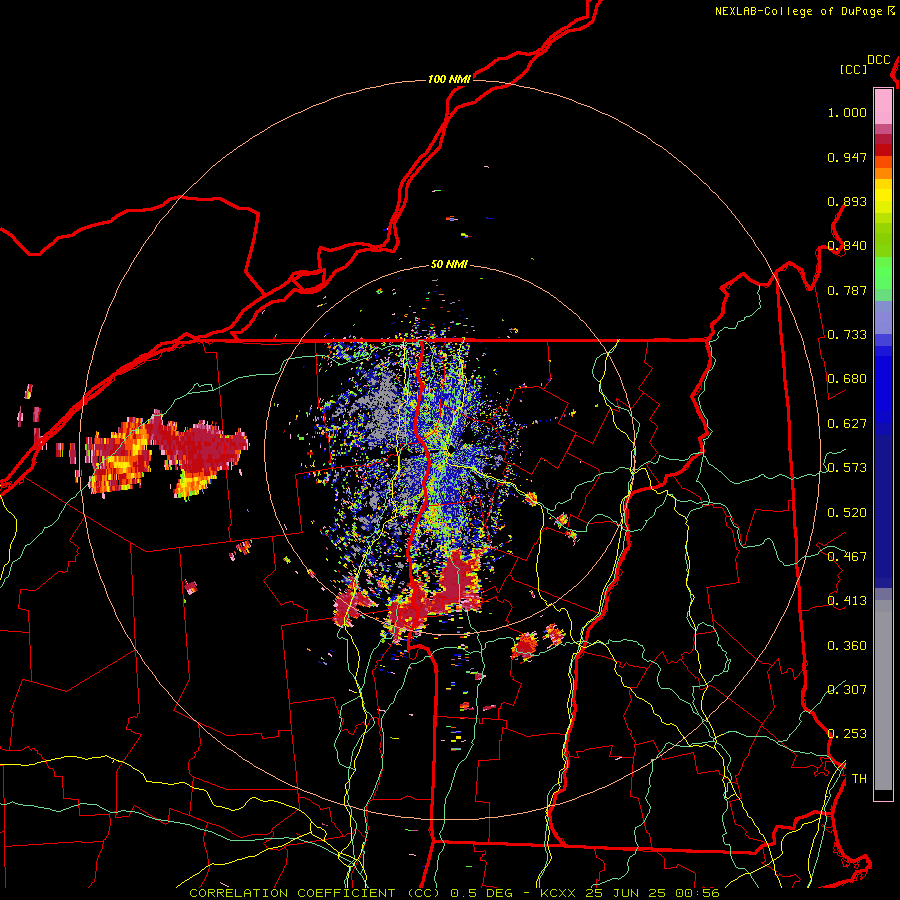Click the TH threshold label on legend
This screenshot has height=900, width=900.
[859, 779]
